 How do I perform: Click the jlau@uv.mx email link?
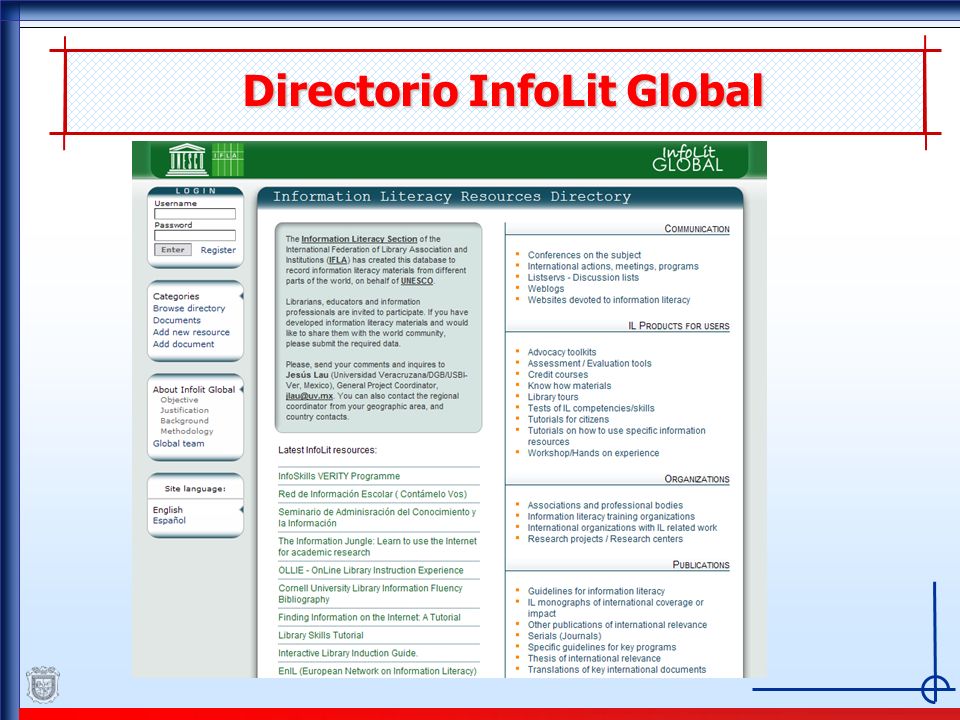pos(309,396)
